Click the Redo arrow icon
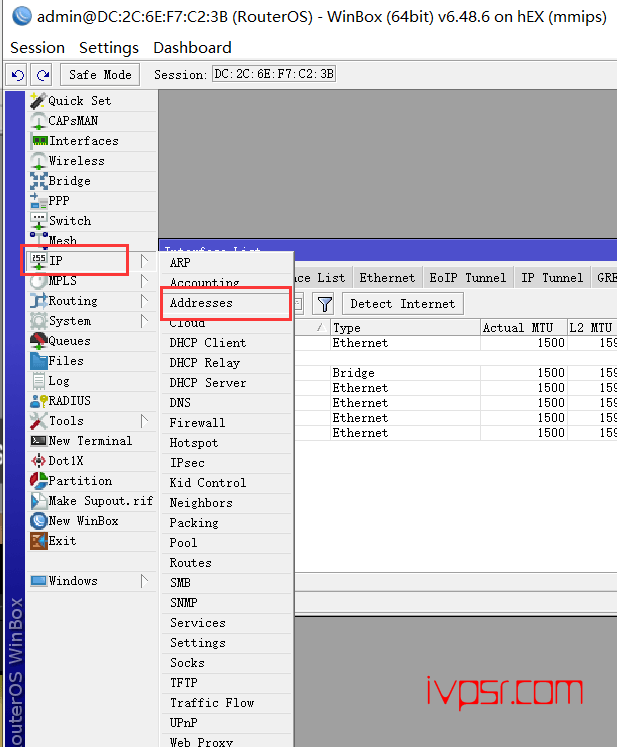The width and height of the screenshot is (617, 747). click(x=43, y=75)
